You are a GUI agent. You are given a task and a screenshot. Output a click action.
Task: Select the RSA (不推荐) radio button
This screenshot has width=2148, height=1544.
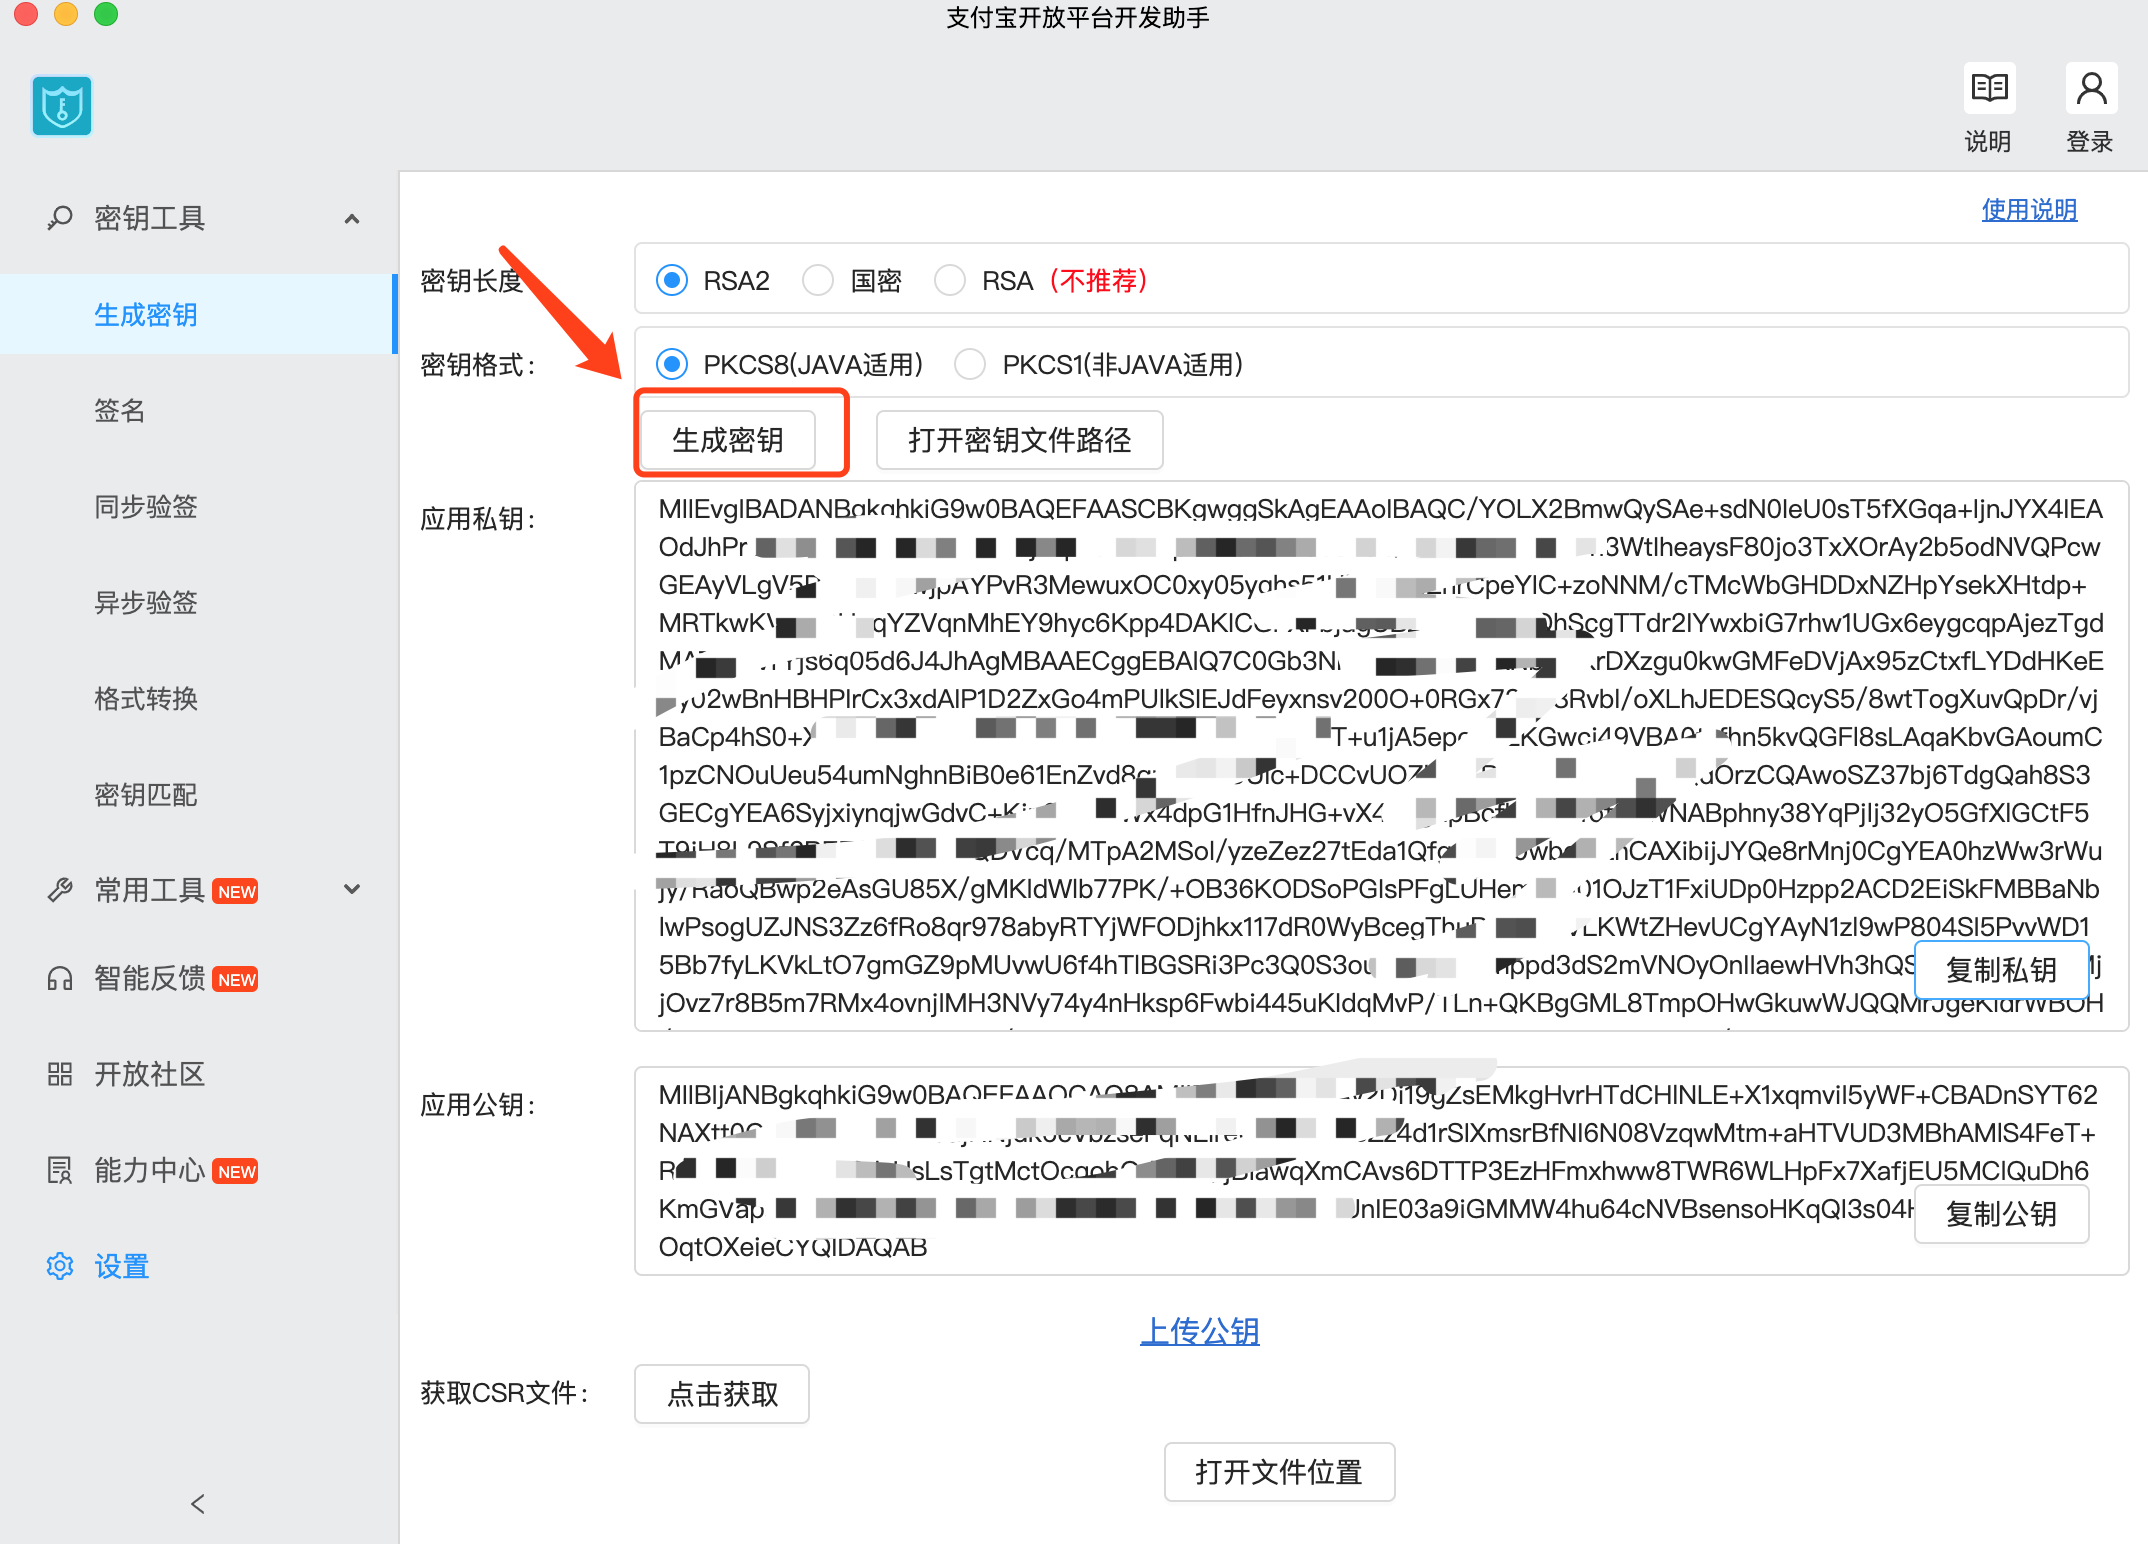click(x=950, y=280)
